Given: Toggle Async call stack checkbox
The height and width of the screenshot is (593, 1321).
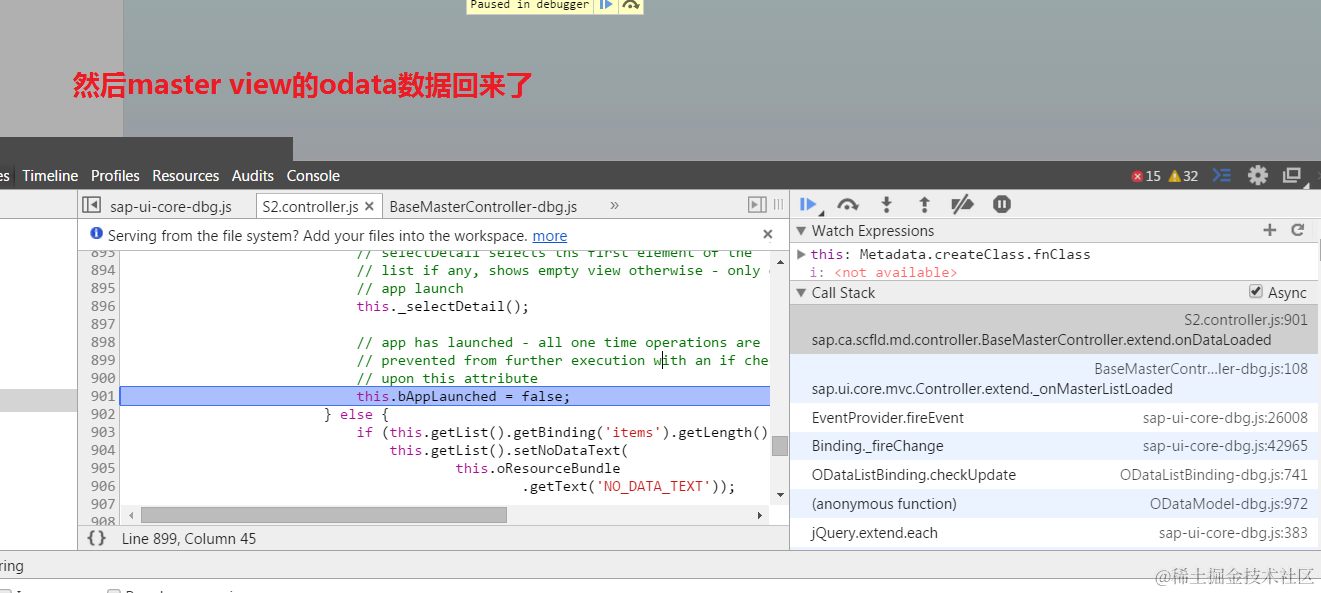Looking at the screenshot, I should coord(1256,292).
